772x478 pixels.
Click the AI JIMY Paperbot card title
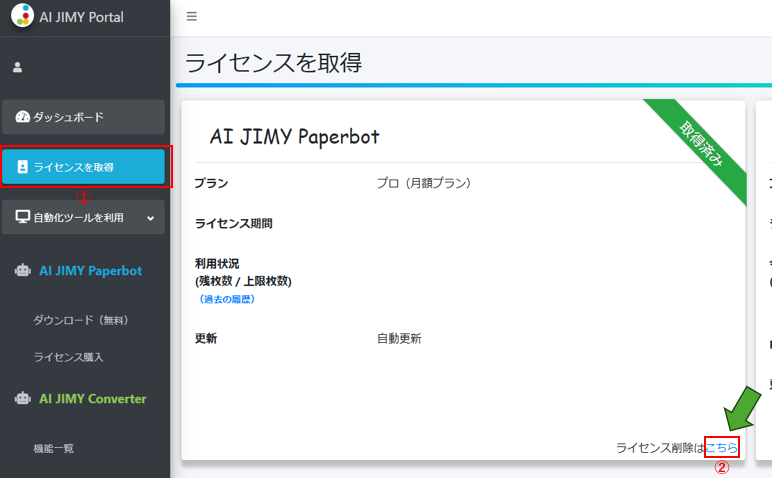294,137
